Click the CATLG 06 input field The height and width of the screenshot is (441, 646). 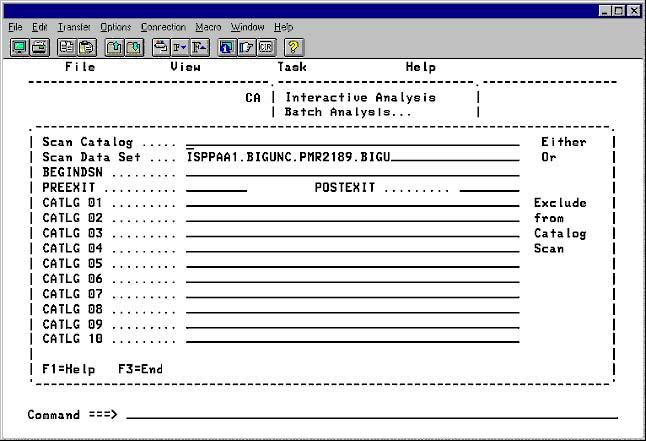353,279
